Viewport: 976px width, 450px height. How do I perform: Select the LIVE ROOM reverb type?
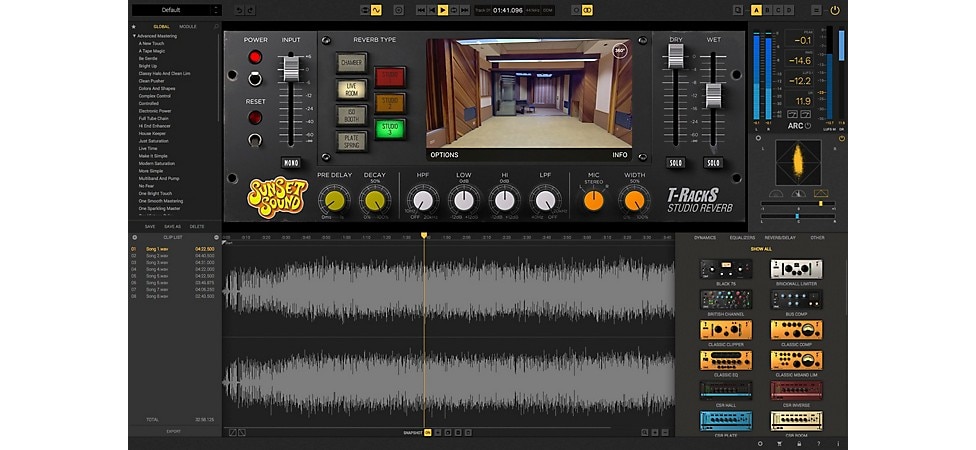tap(352, 89)
